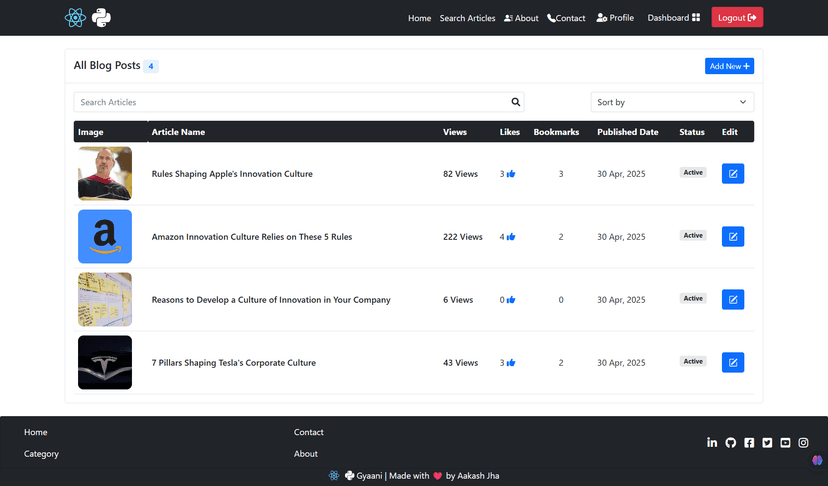This screenshot has width=828, height=486.
Task: Open Contact from the navbar
Action: point(566,18)
